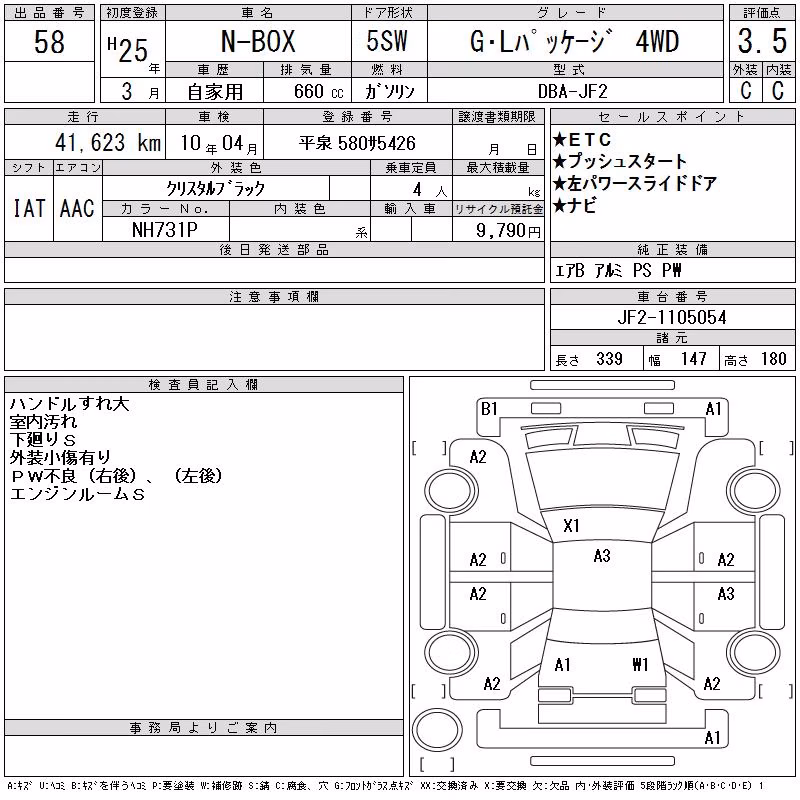Click lot number 58
800x800 pixels.
pyautogui.click(x=49, y=41)
